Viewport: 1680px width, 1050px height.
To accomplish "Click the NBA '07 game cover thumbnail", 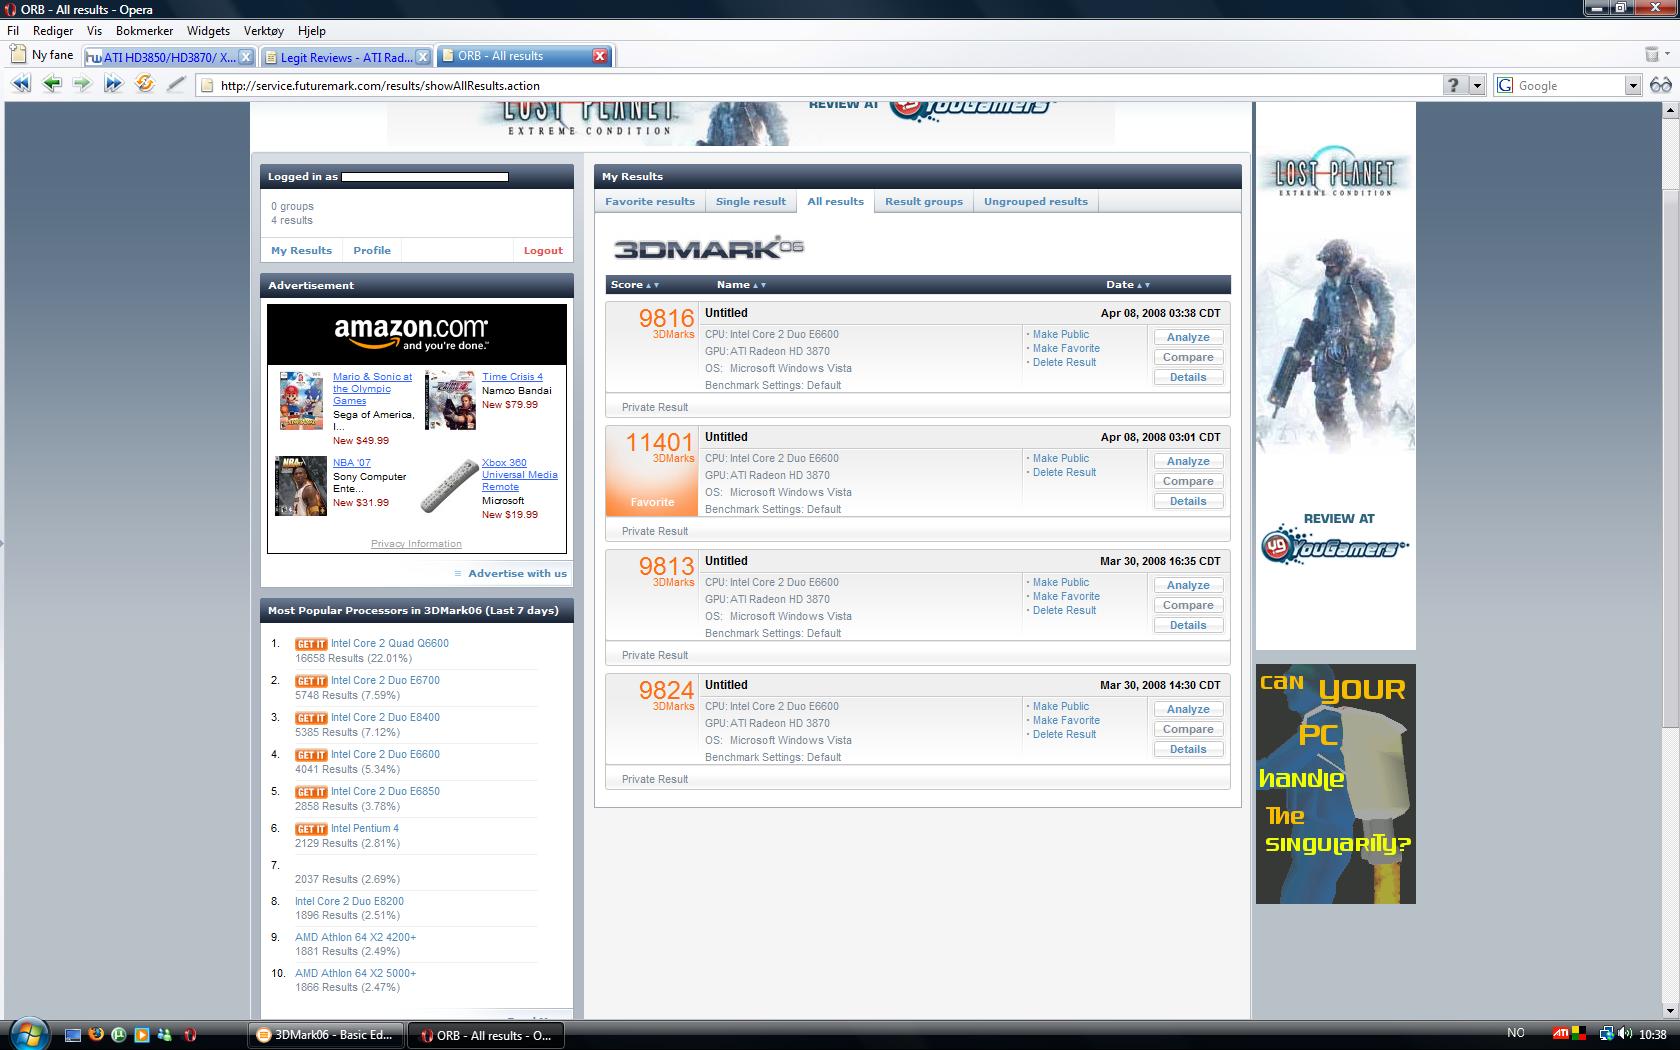I will pos(301,486).
